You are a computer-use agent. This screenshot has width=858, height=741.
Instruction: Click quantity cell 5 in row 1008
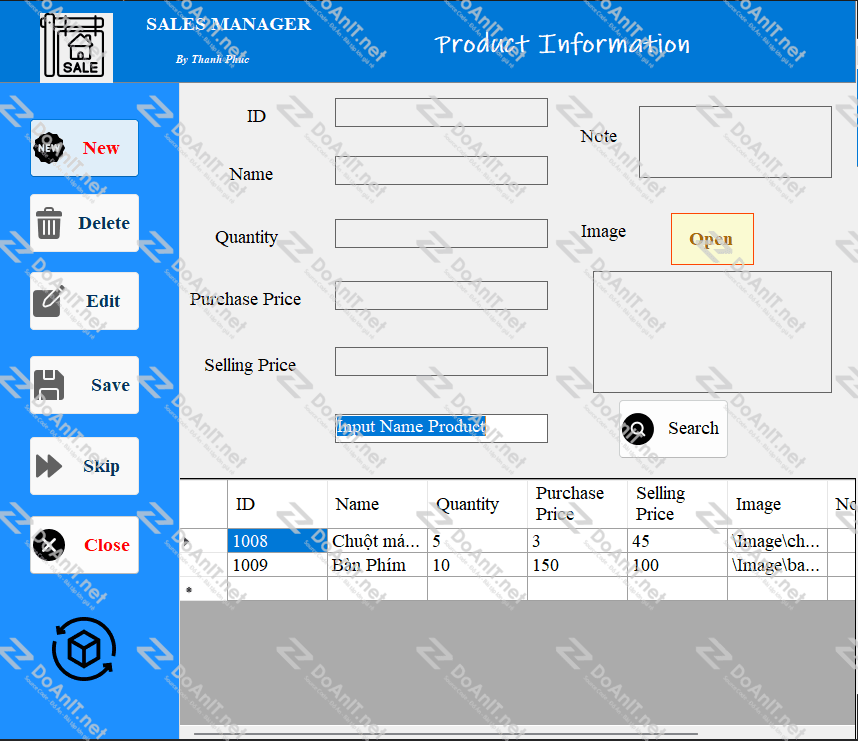(477, 541)
